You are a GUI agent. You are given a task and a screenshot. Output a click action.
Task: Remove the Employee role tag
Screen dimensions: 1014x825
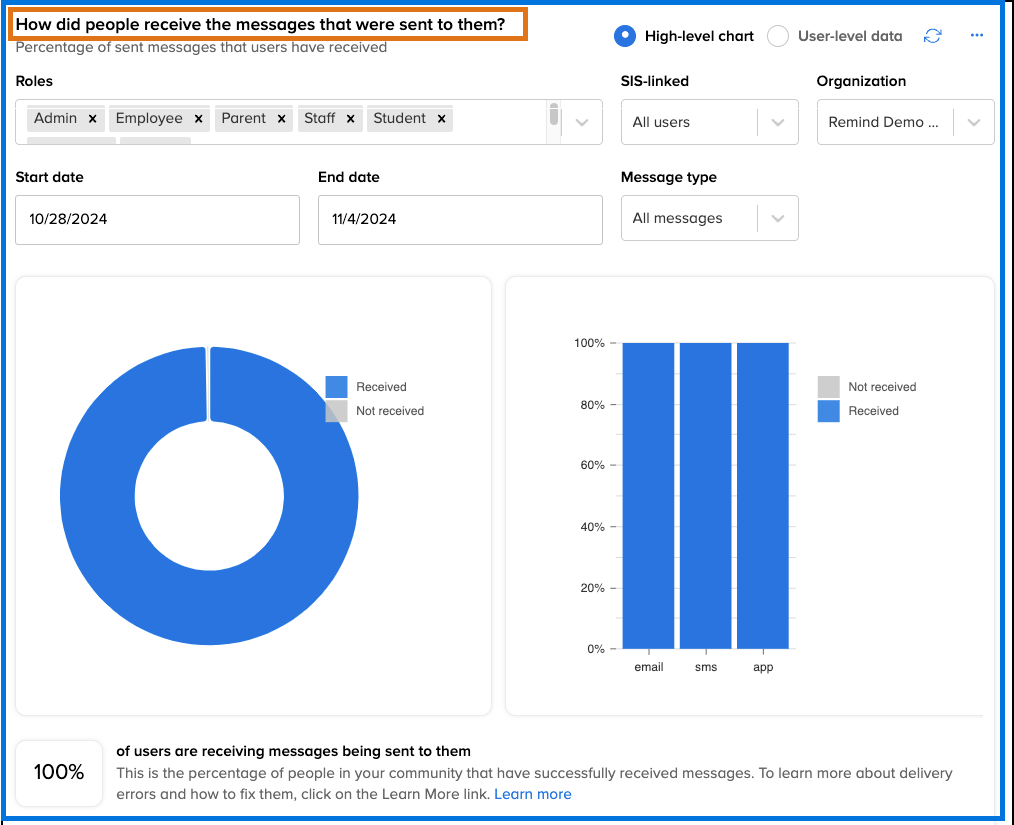[x=198, y=119]
